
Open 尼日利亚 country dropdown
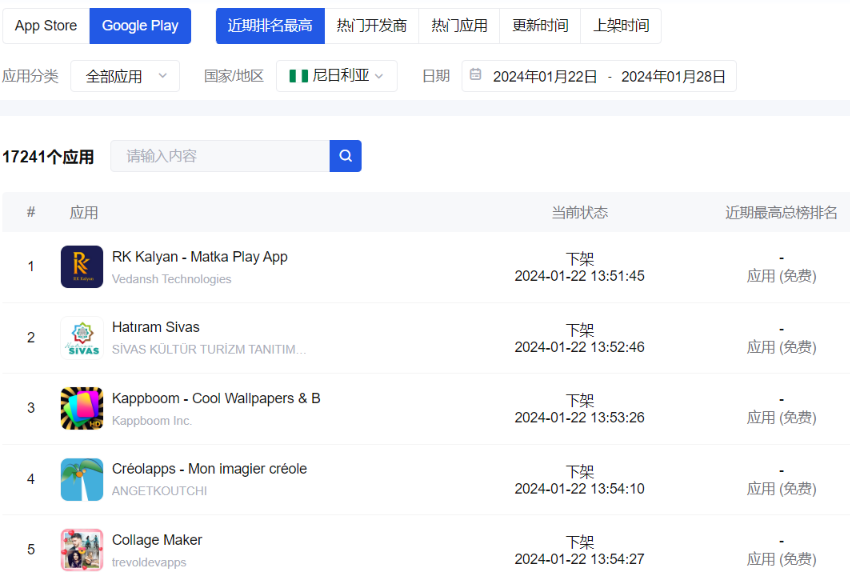click(x=337, y=76)
